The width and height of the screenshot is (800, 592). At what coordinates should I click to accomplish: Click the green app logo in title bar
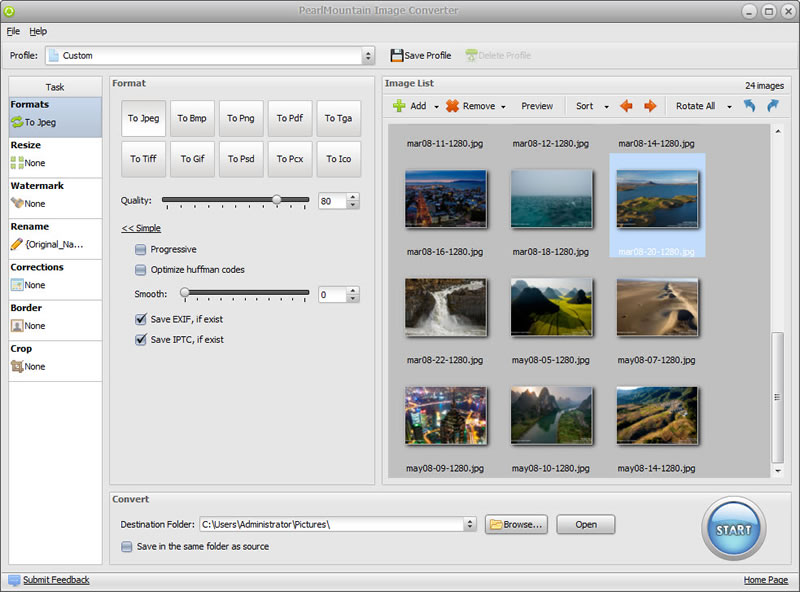point(9,11)
